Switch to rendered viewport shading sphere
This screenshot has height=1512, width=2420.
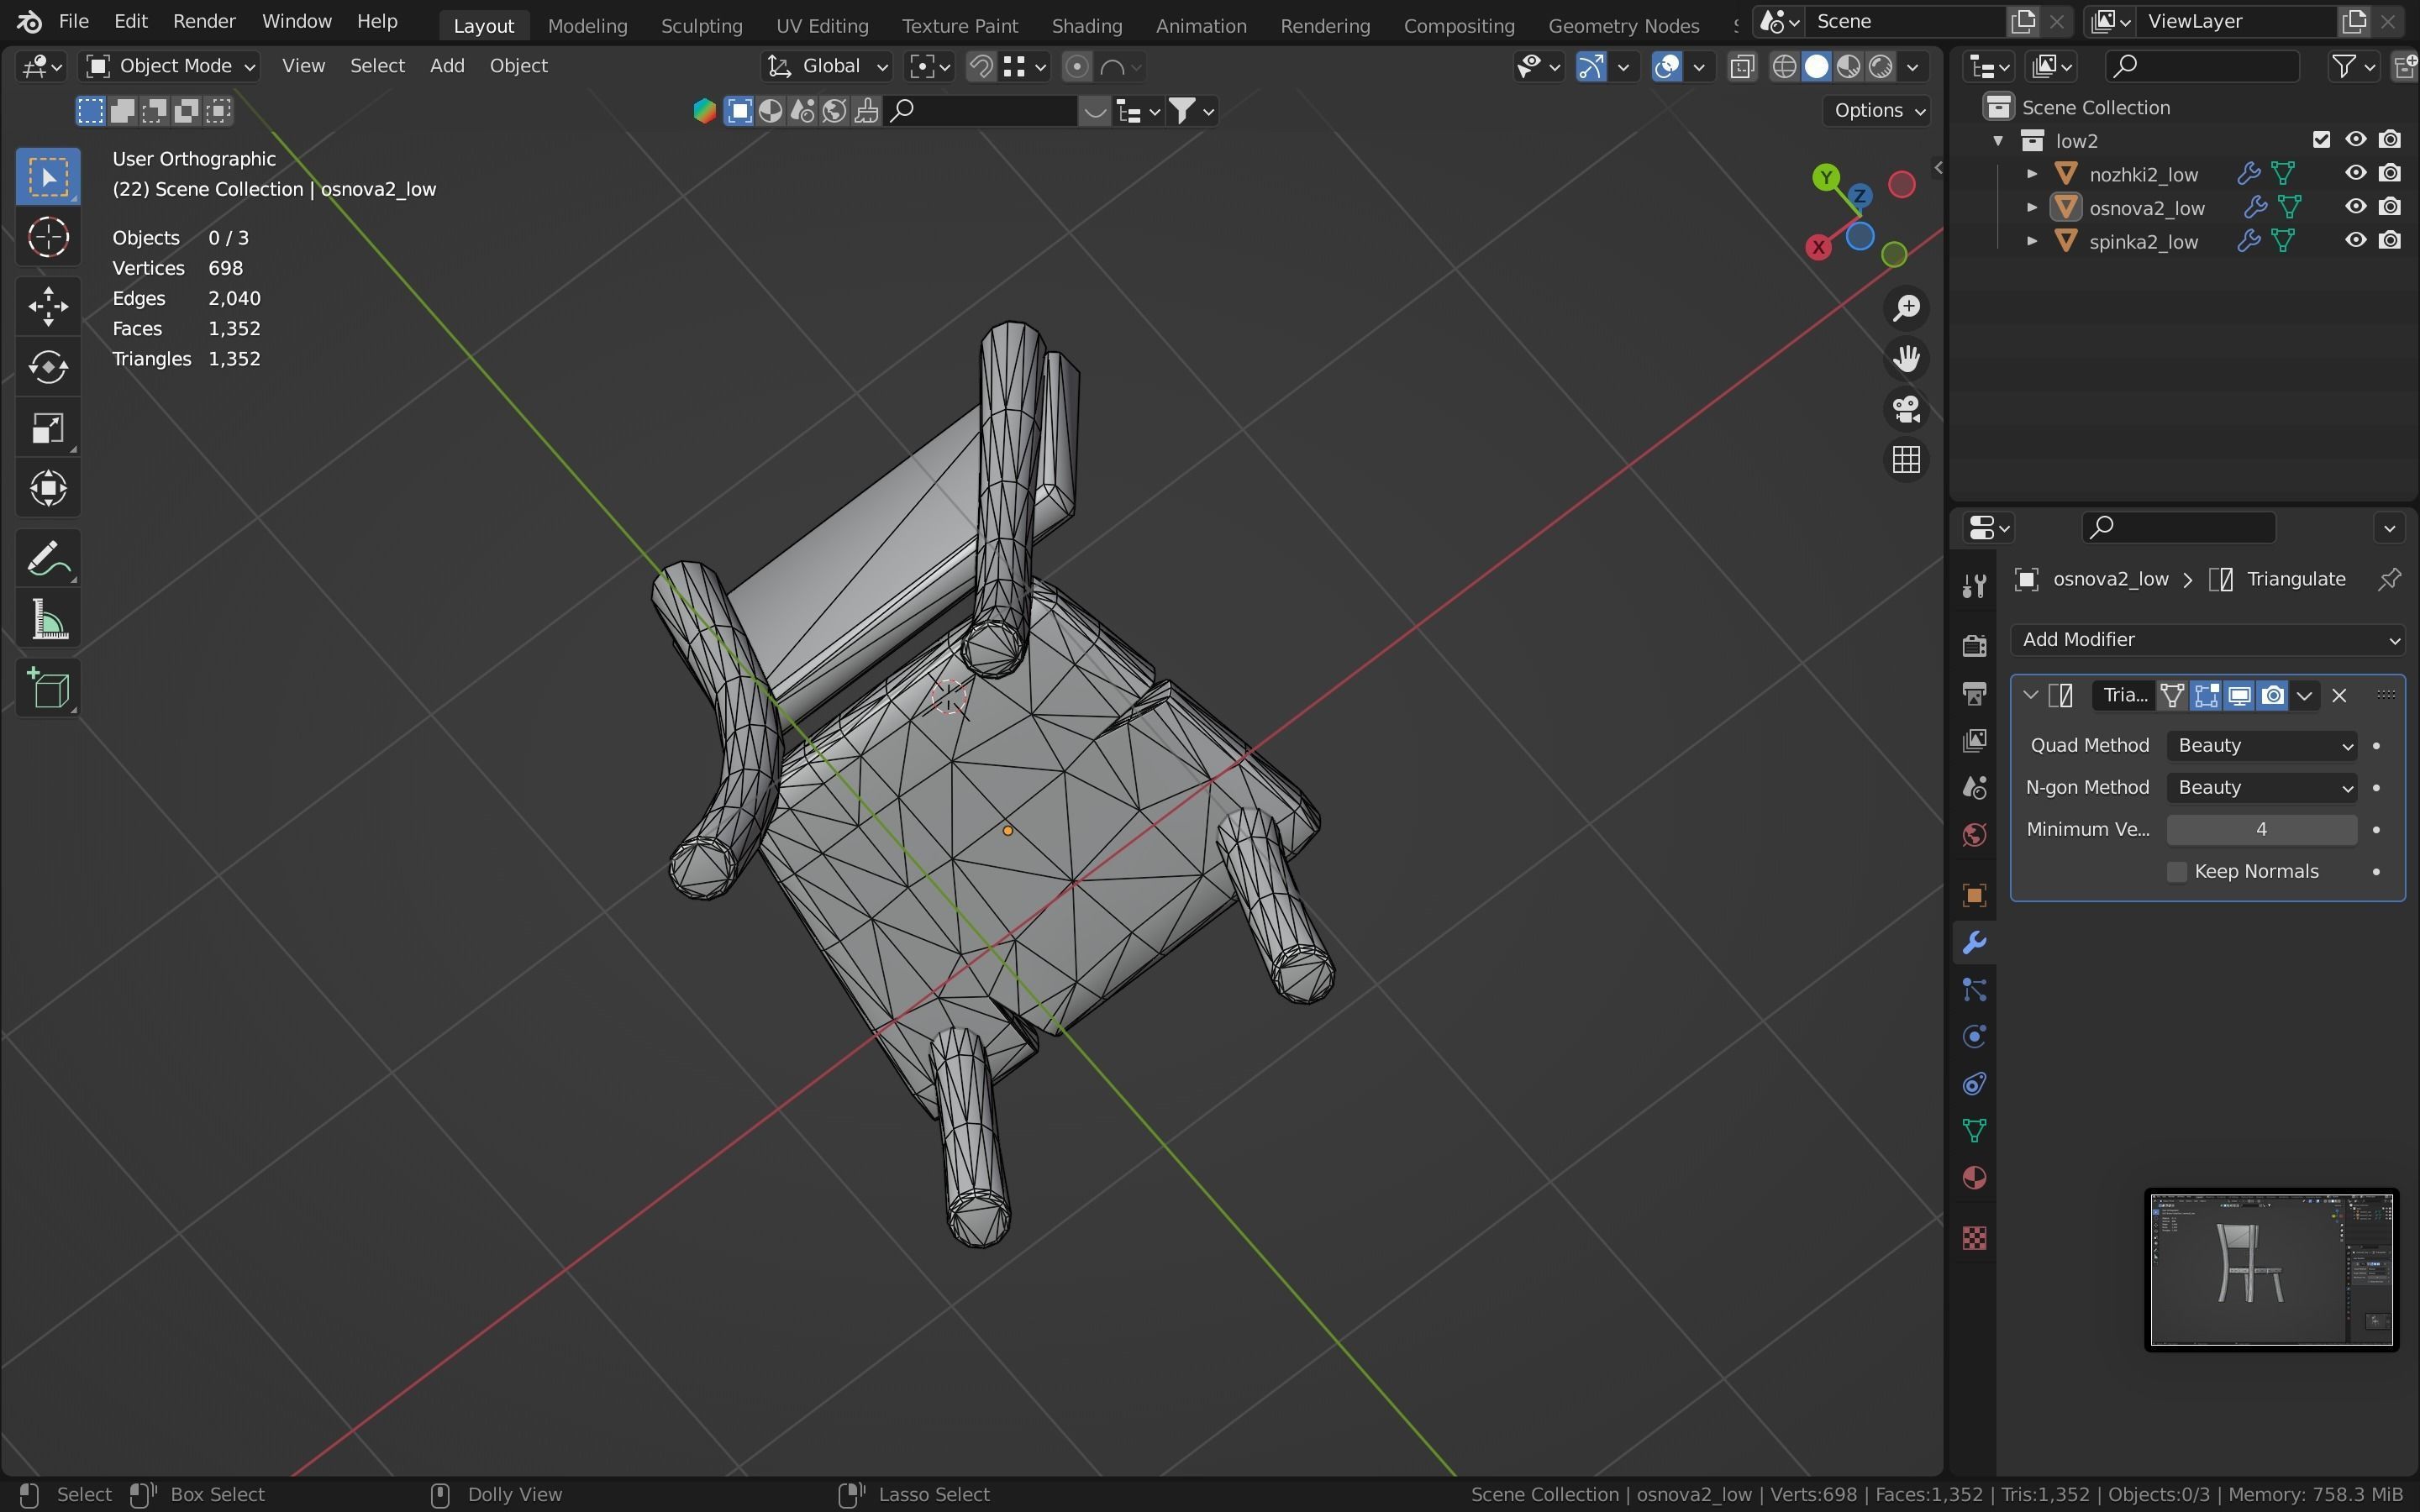click(x=1881, y=67)
